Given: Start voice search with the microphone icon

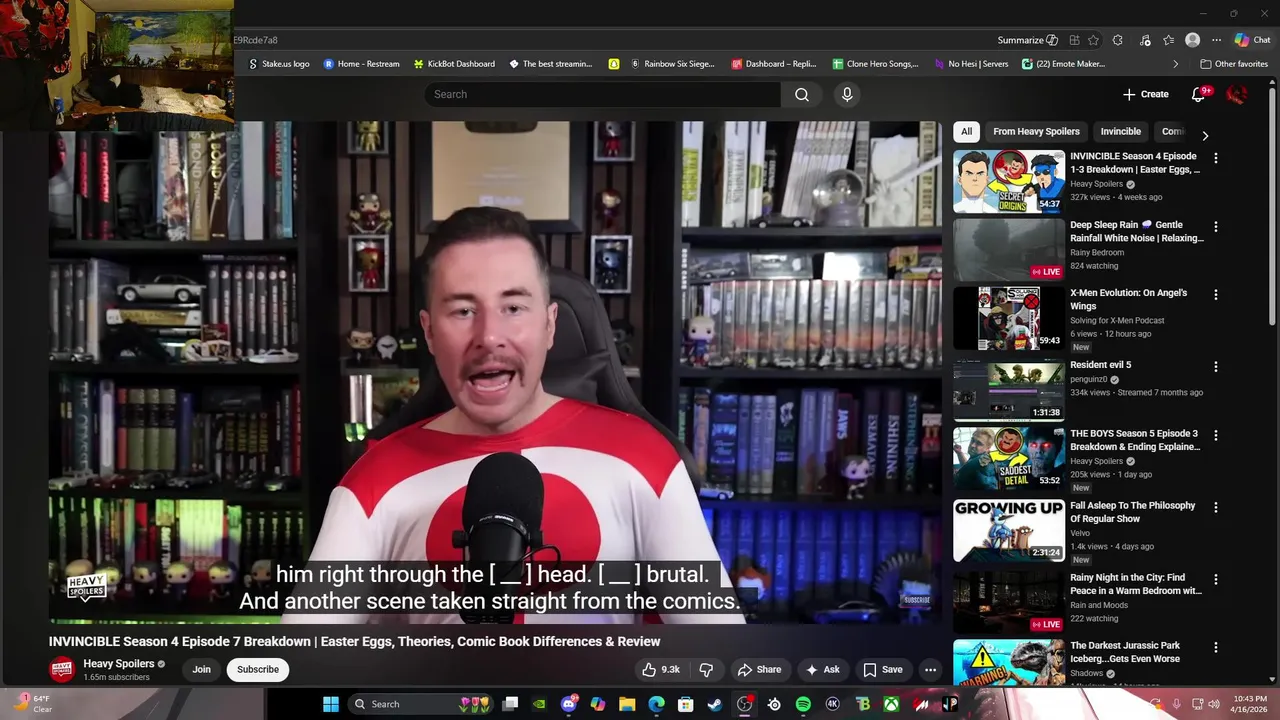Looking at the screenshot, I should point(847,94).
